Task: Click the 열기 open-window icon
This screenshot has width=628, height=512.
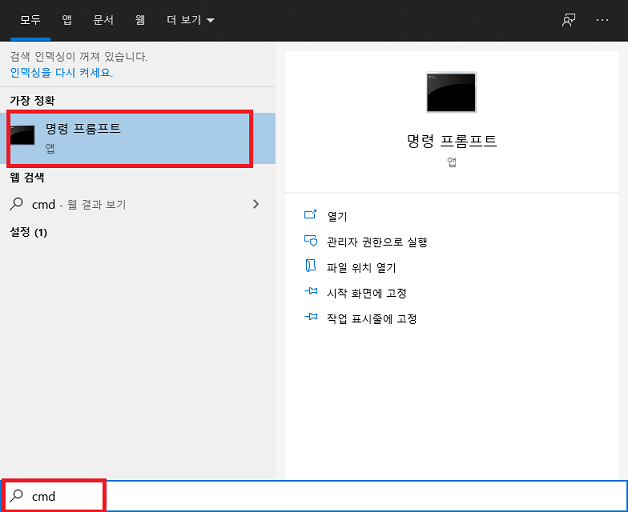Action: [310, 215]
